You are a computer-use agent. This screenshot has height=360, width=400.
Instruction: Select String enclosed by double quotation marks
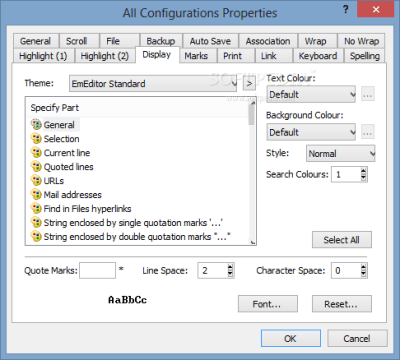click(x=137, y=237)
